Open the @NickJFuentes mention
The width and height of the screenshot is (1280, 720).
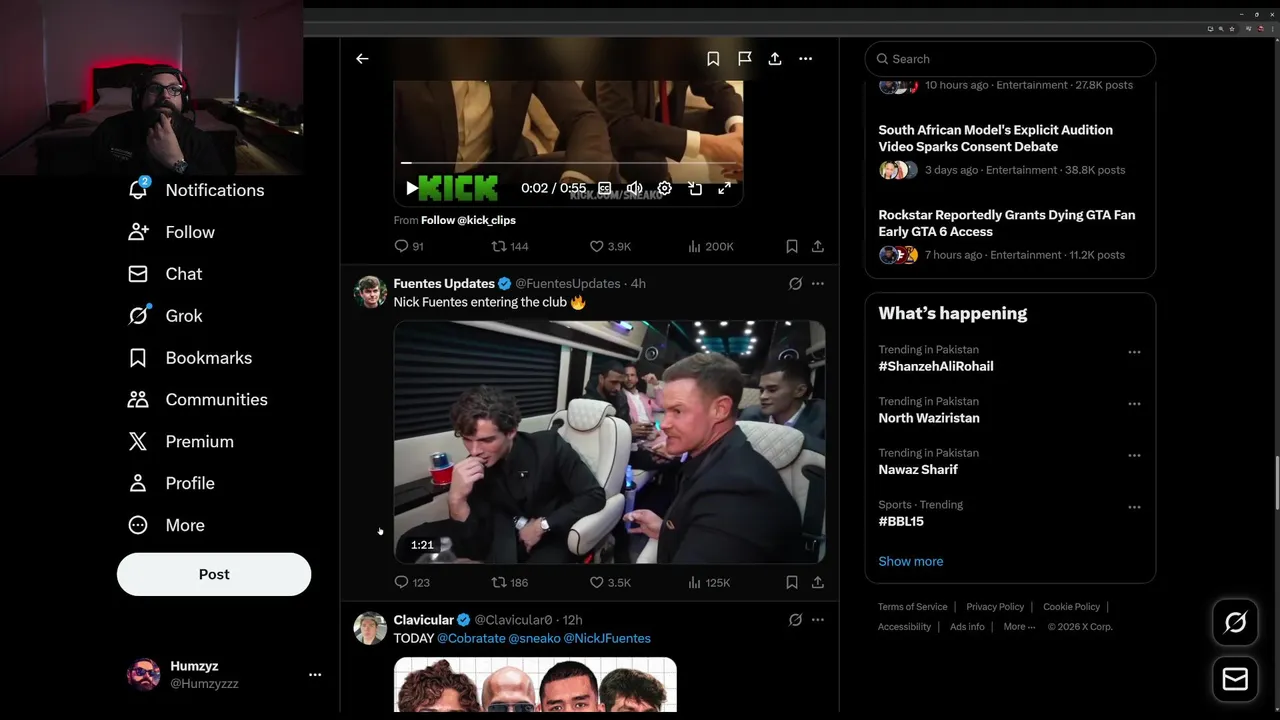pos(607,638)
